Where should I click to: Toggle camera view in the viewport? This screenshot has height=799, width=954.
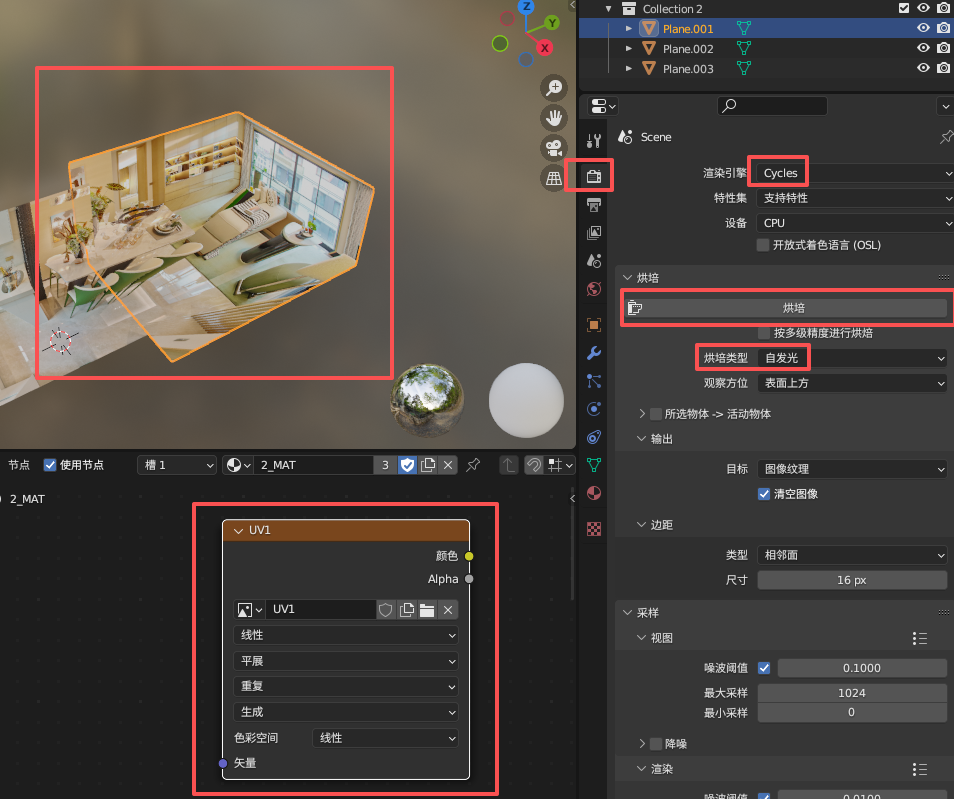pos(553,148)
